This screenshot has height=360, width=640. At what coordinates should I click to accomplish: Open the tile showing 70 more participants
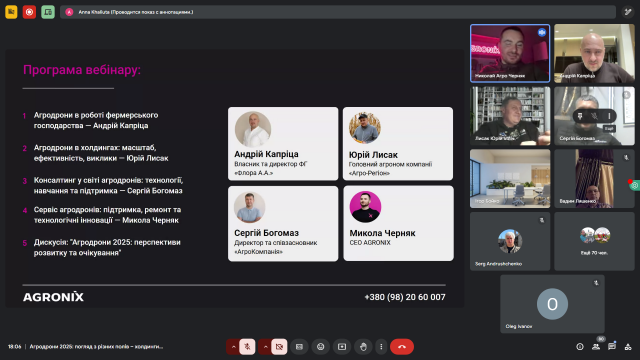[594, 241]
